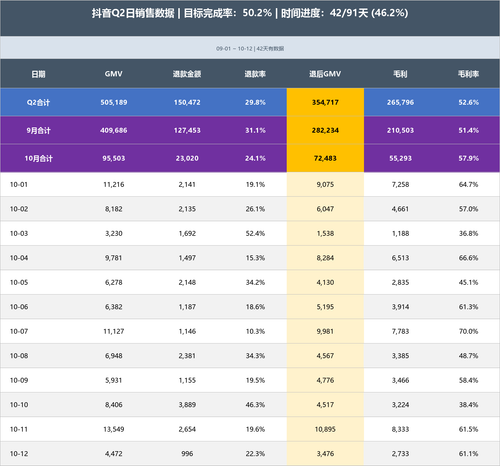
Task: Click Q2 total GMV value 505,189
Action: pos(114,102)
